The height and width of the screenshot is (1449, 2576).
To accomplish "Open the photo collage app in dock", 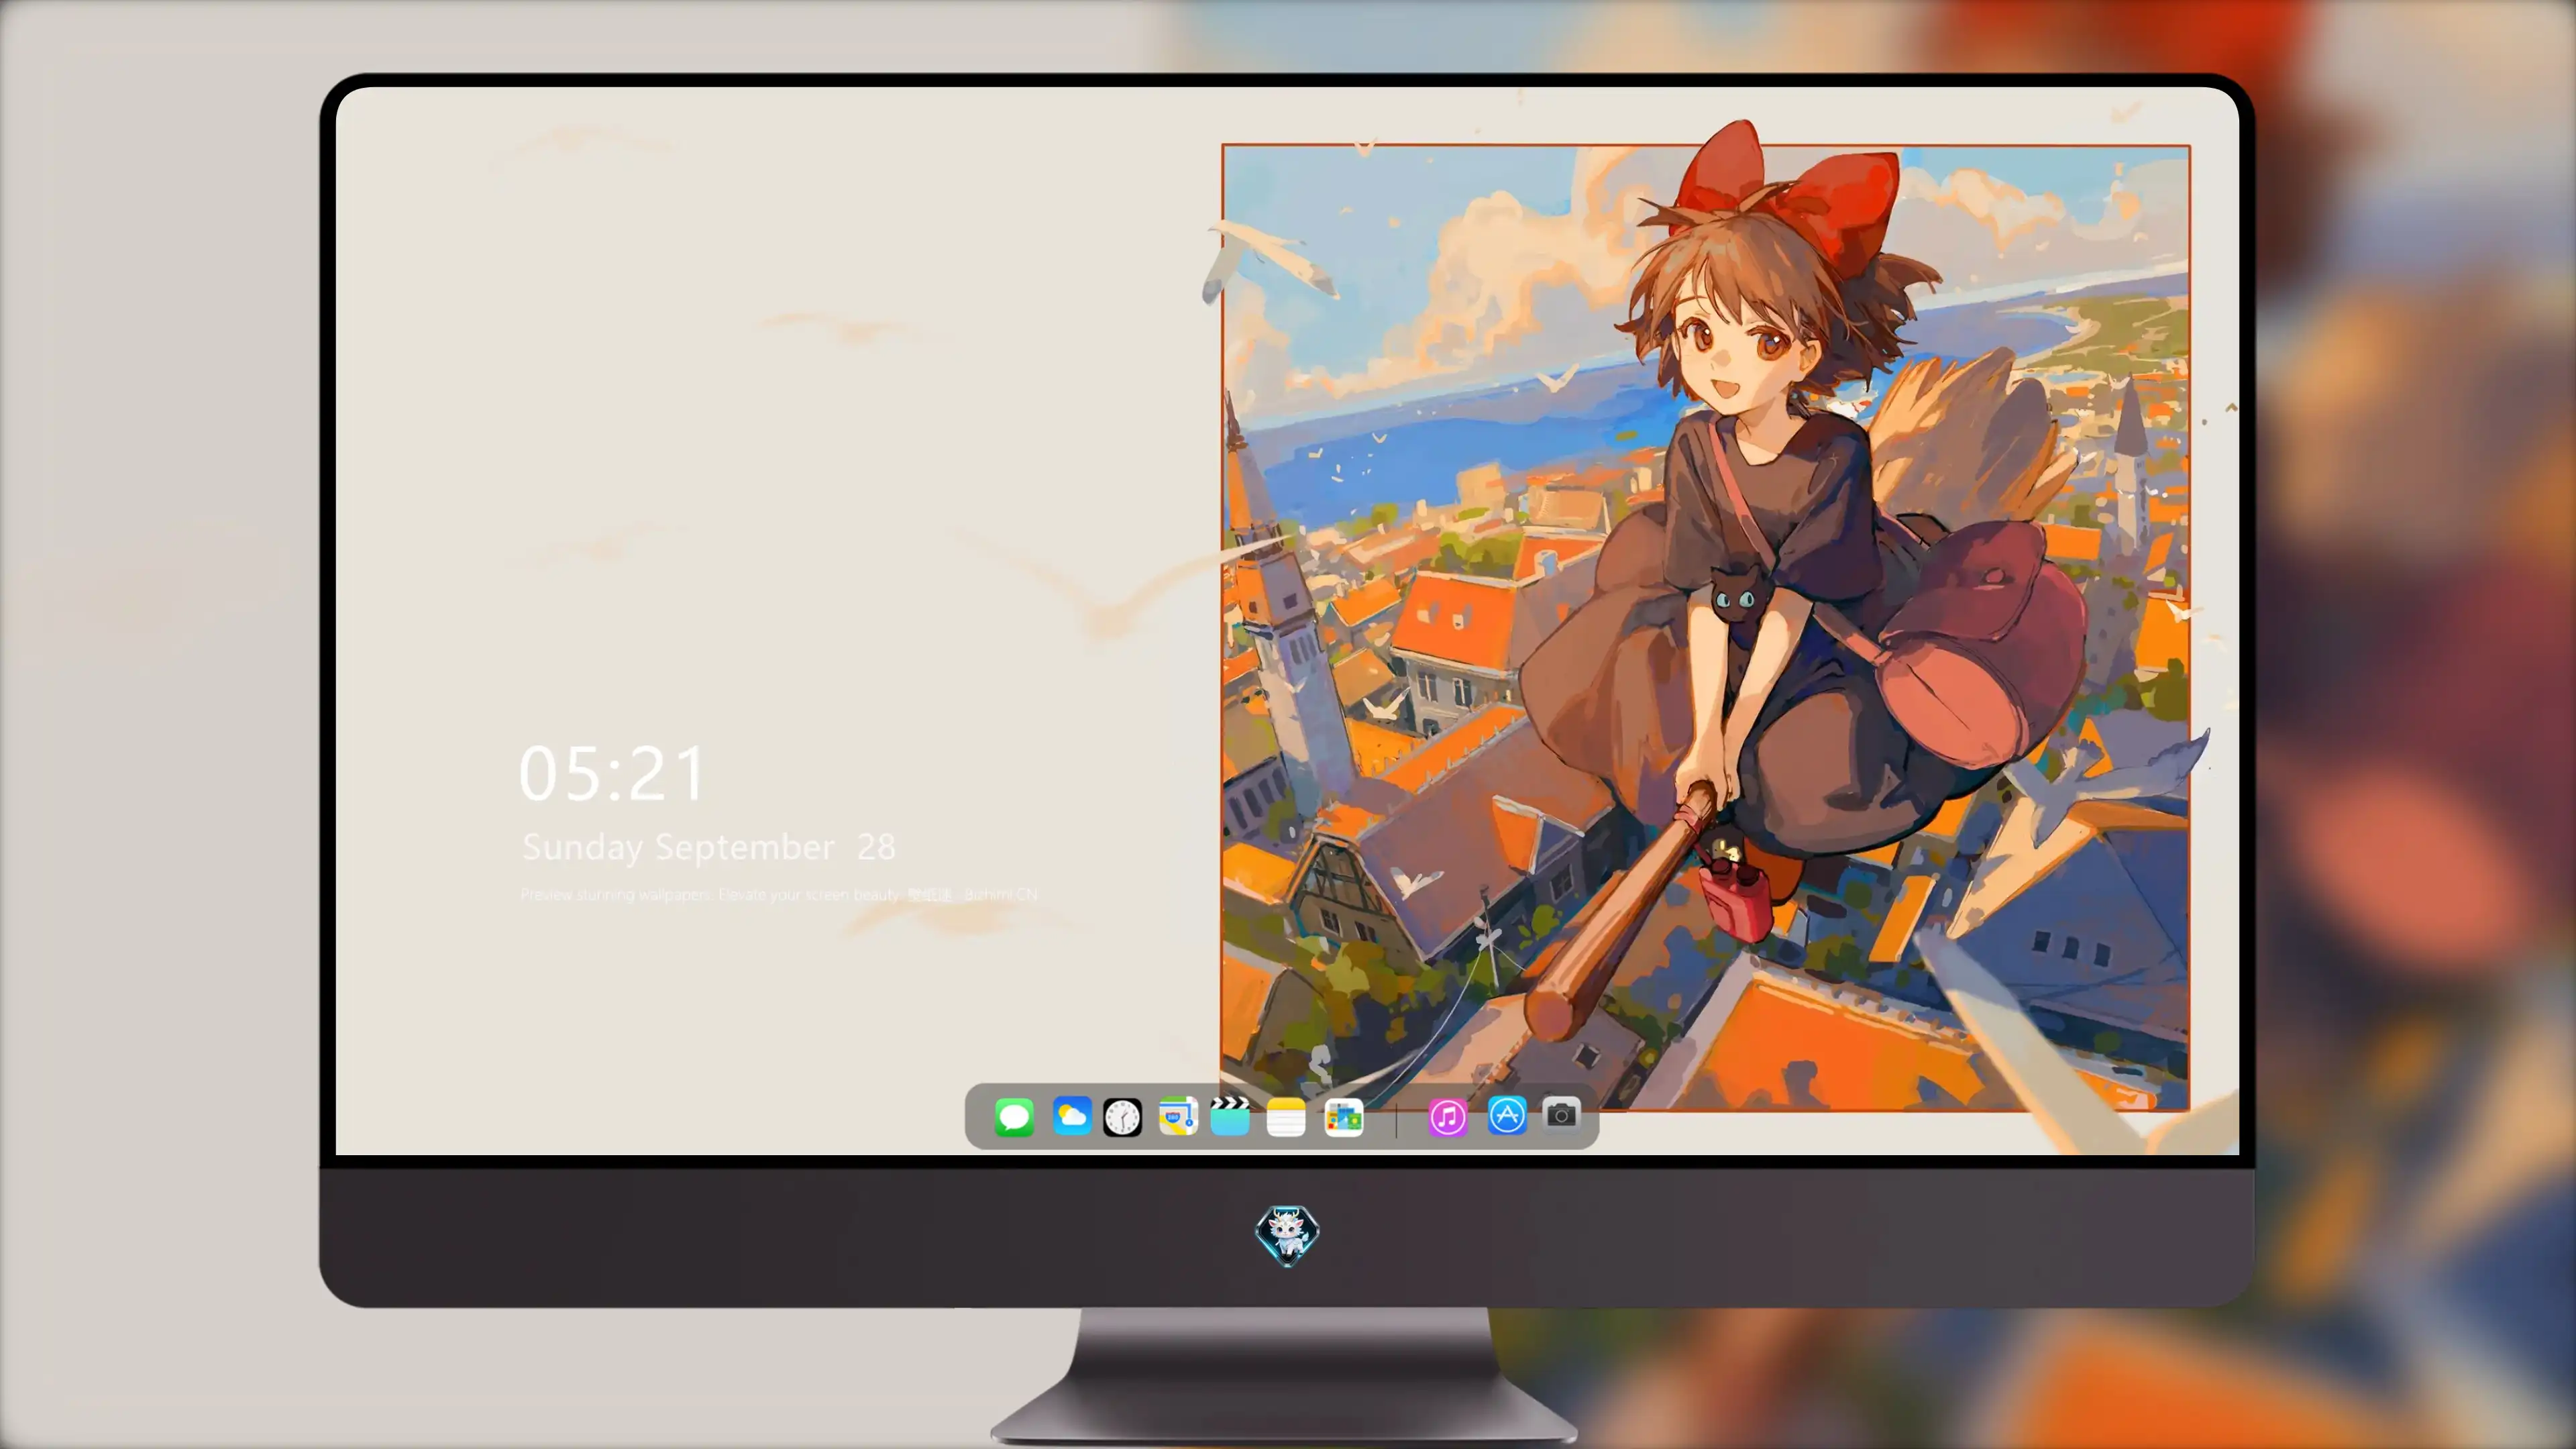I will point(1343,1117).
